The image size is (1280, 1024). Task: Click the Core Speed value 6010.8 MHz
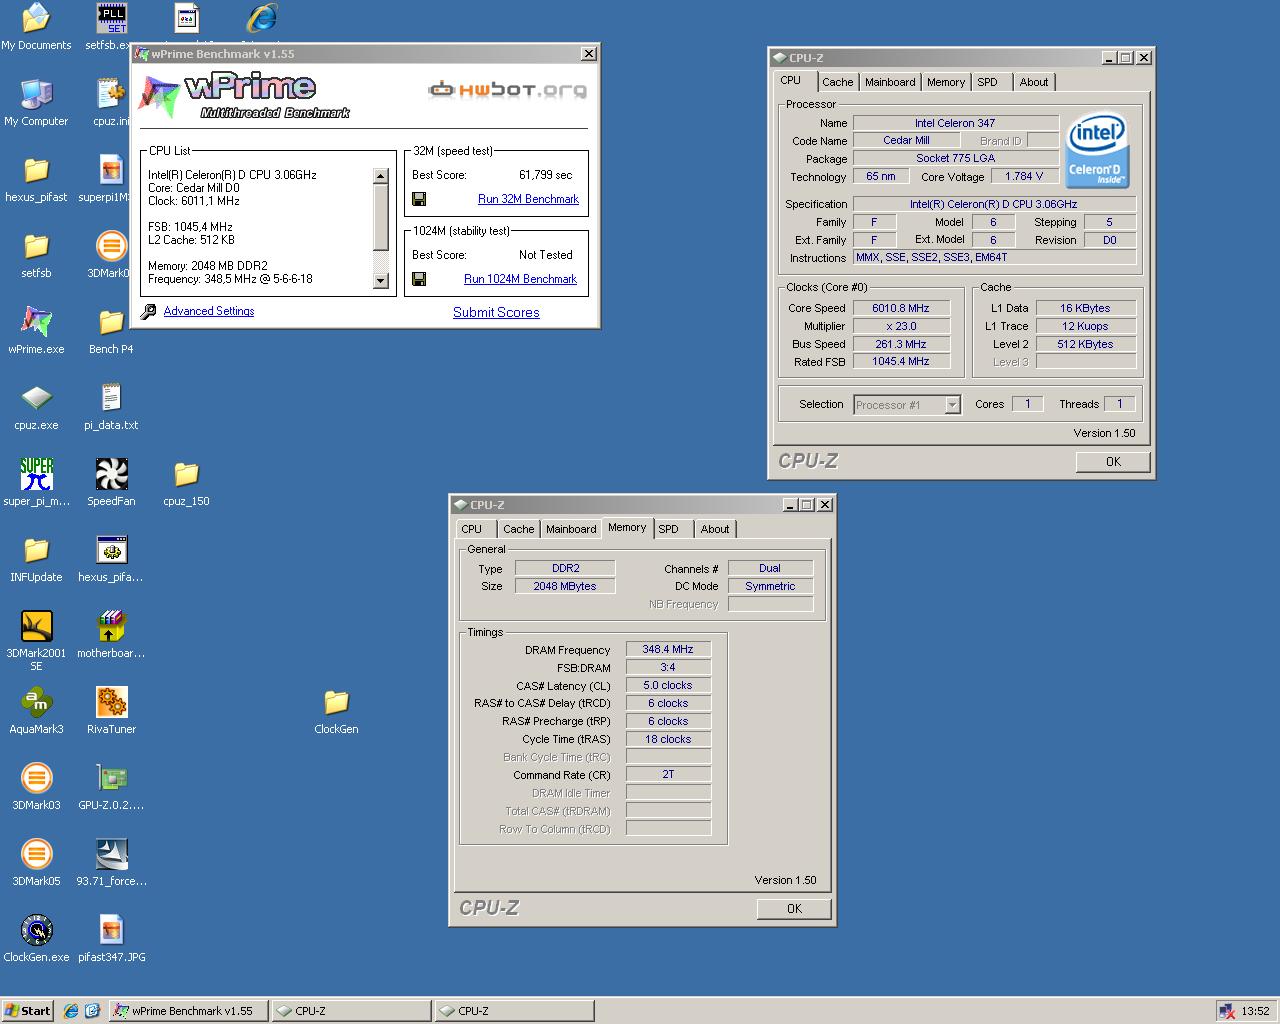901,308
